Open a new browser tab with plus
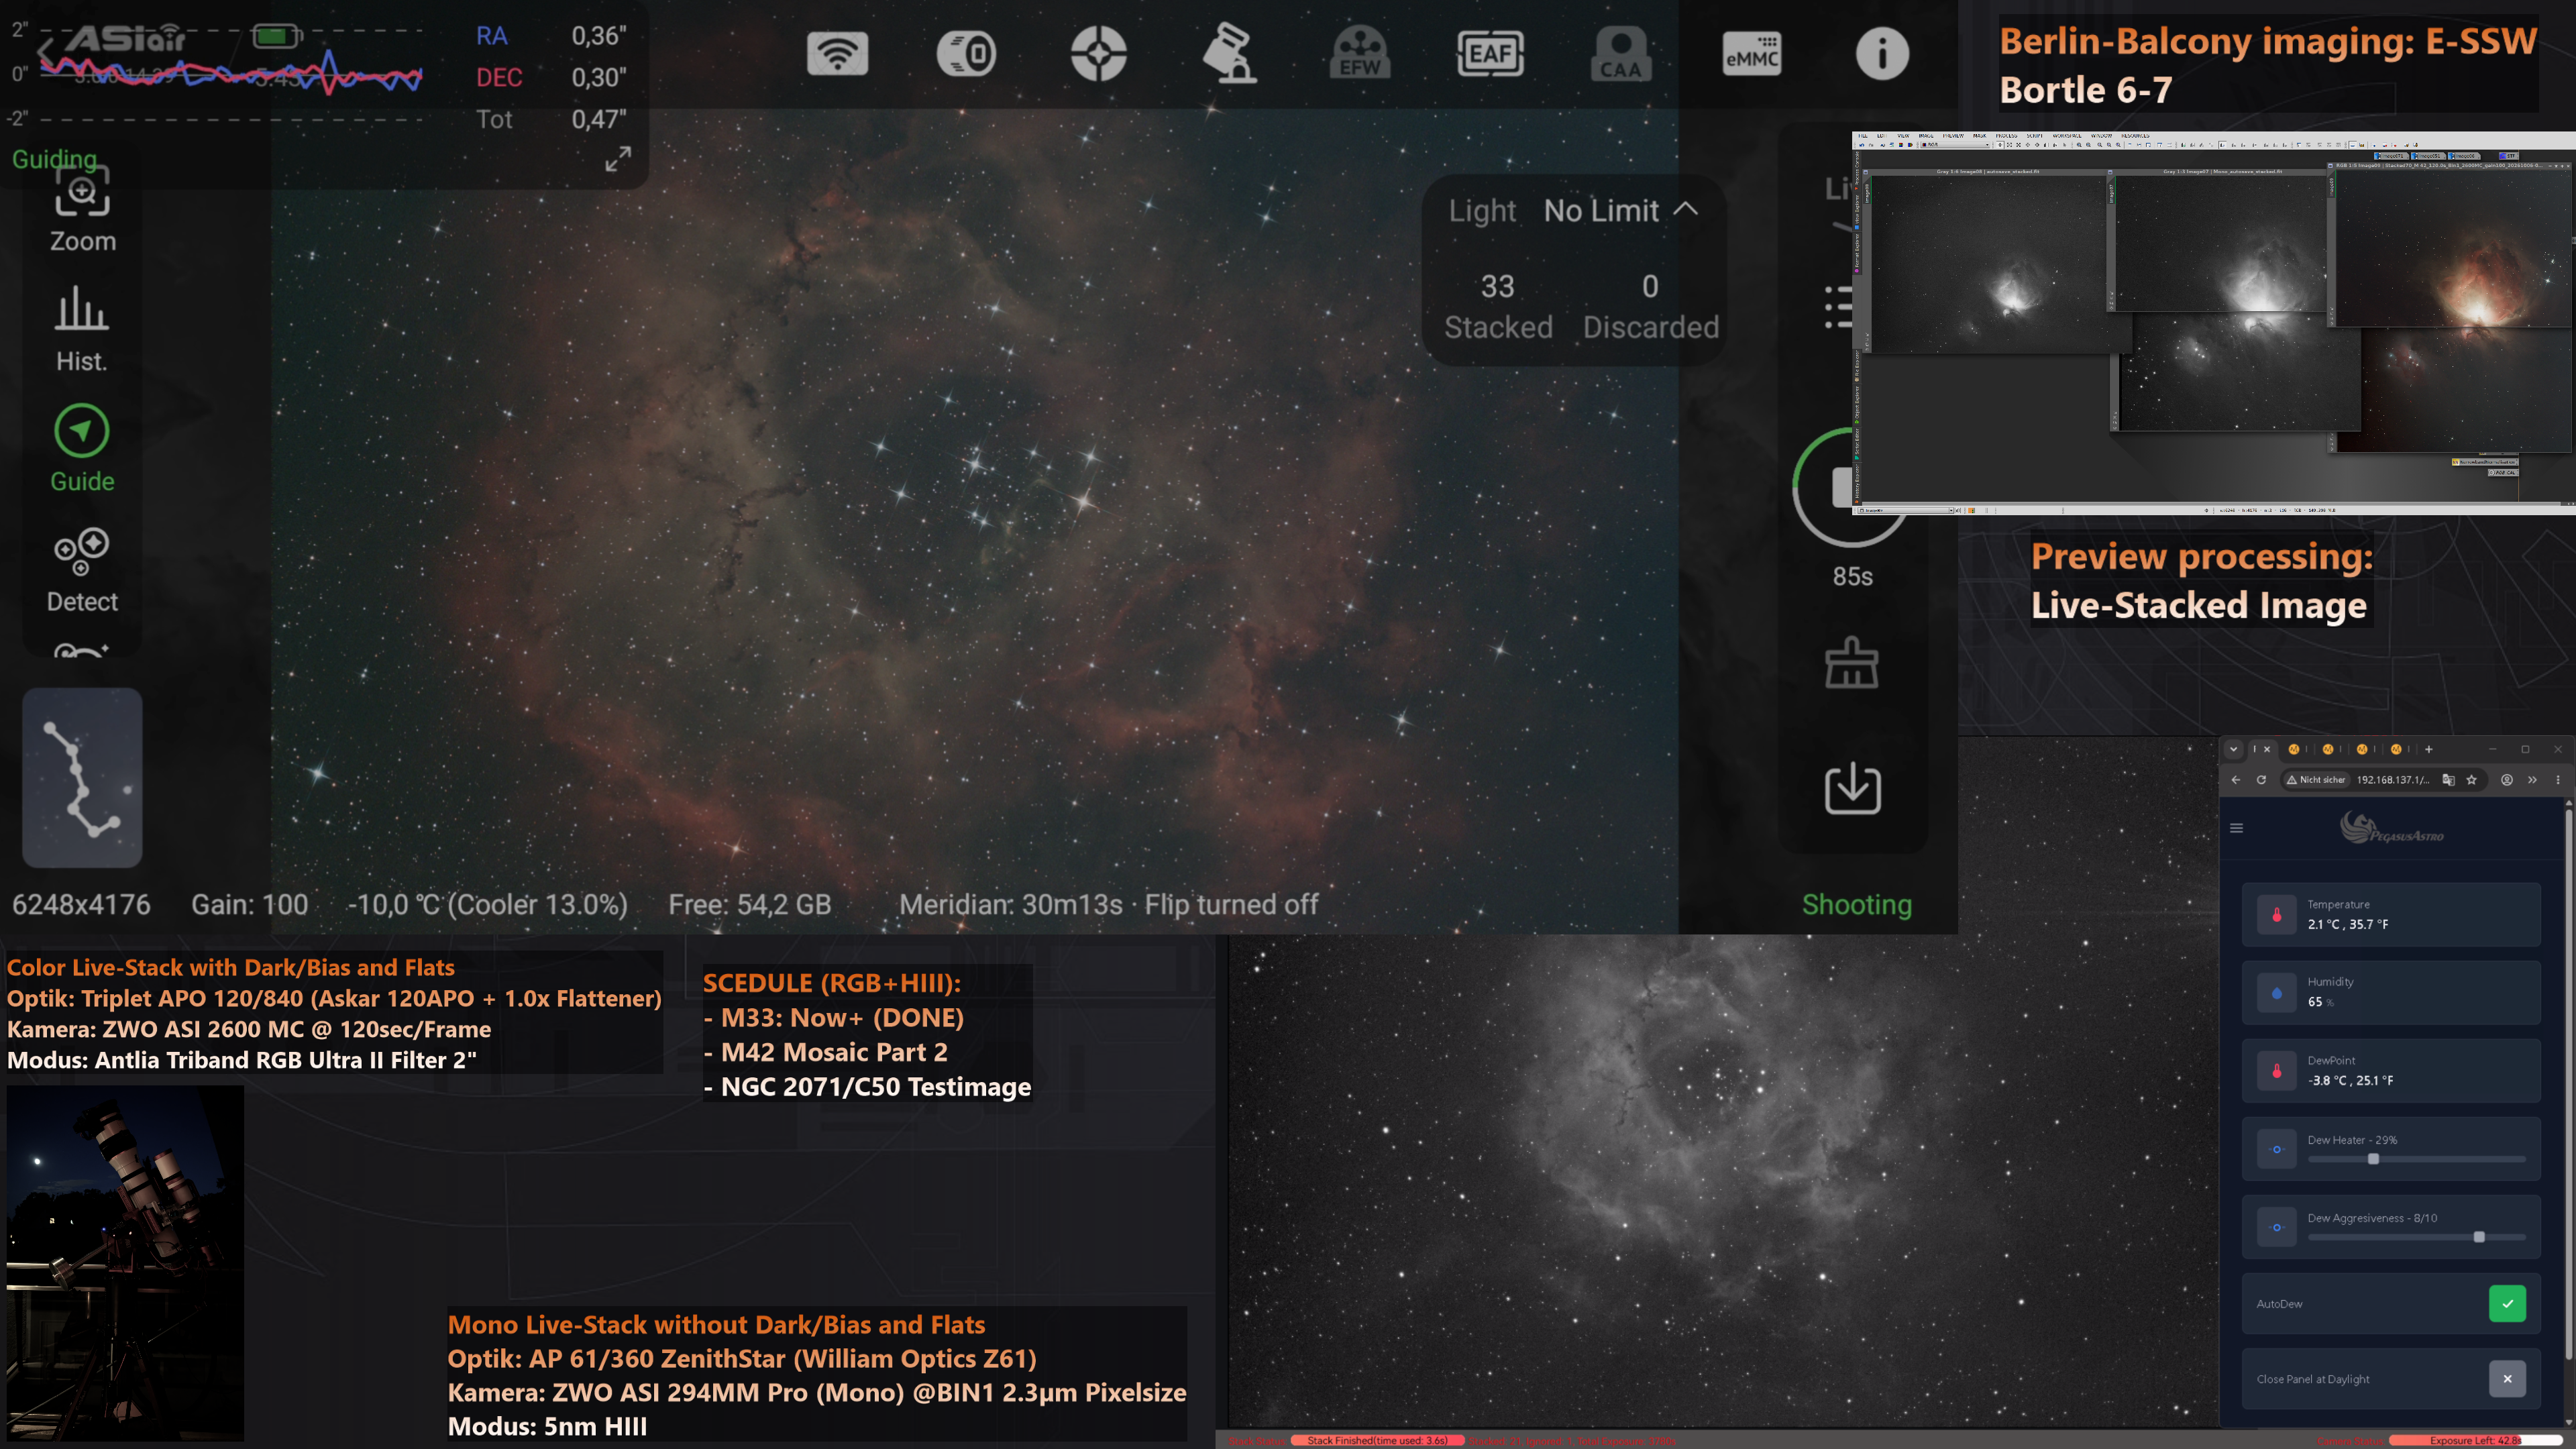The width and height of the screenshot is (2576, 1449). coord(2428,749)
